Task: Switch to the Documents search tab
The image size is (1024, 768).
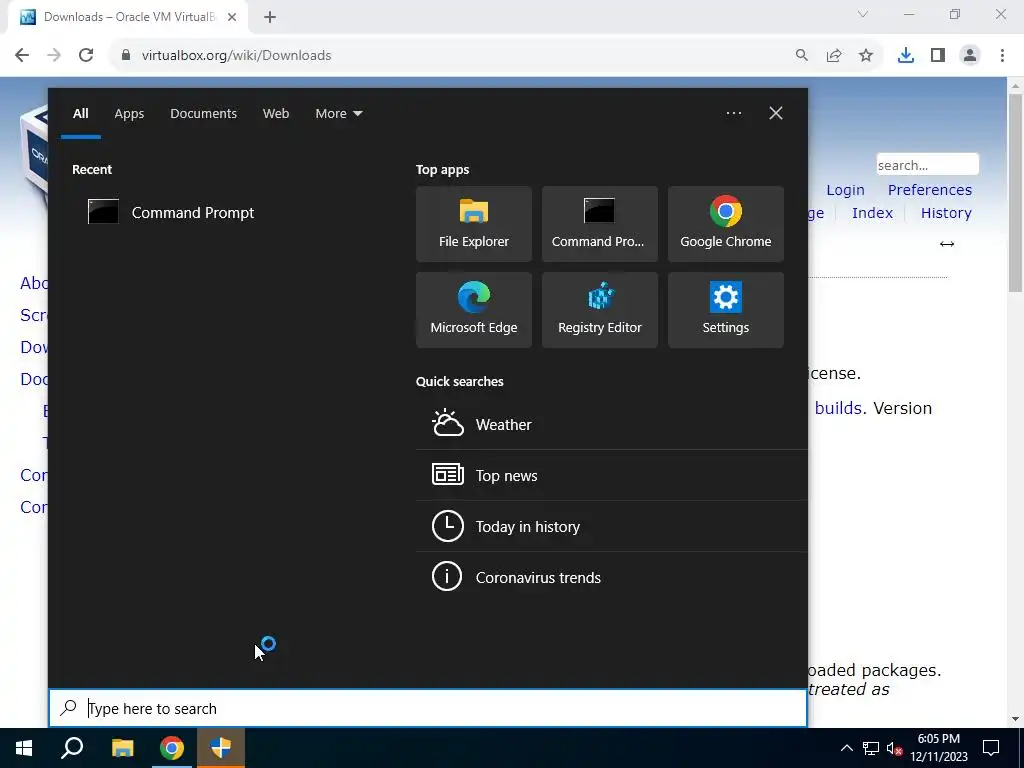Action: [204, 114]
